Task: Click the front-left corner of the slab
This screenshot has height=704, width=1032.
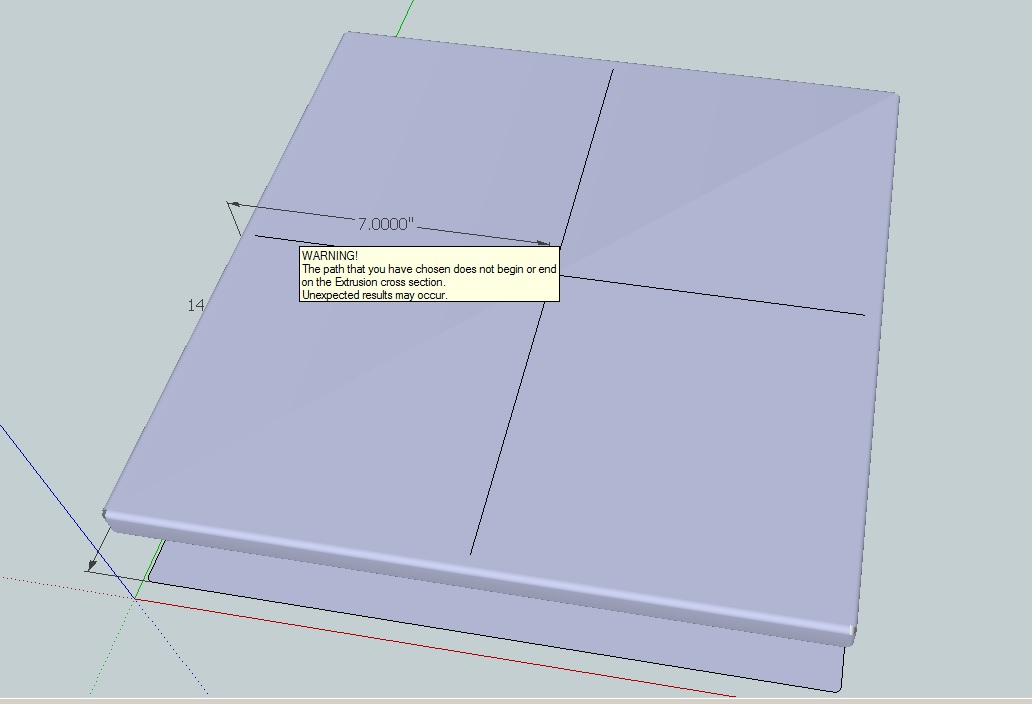Action: pos(105,515)
